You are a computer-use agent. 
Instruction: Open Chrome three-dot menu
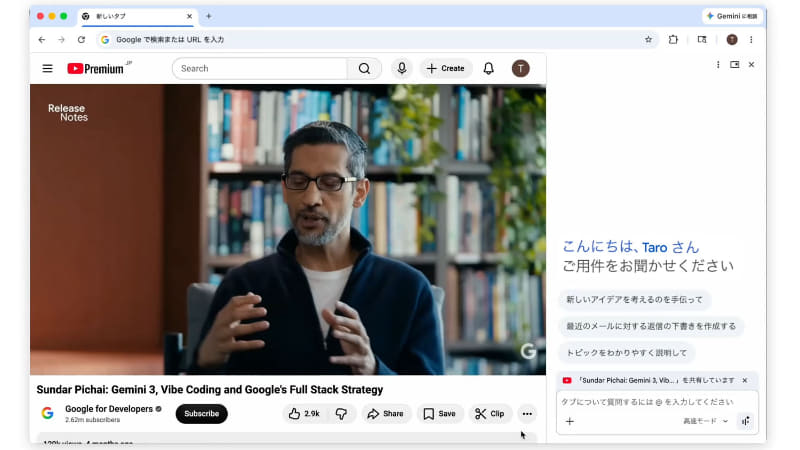tap(751, 39)
